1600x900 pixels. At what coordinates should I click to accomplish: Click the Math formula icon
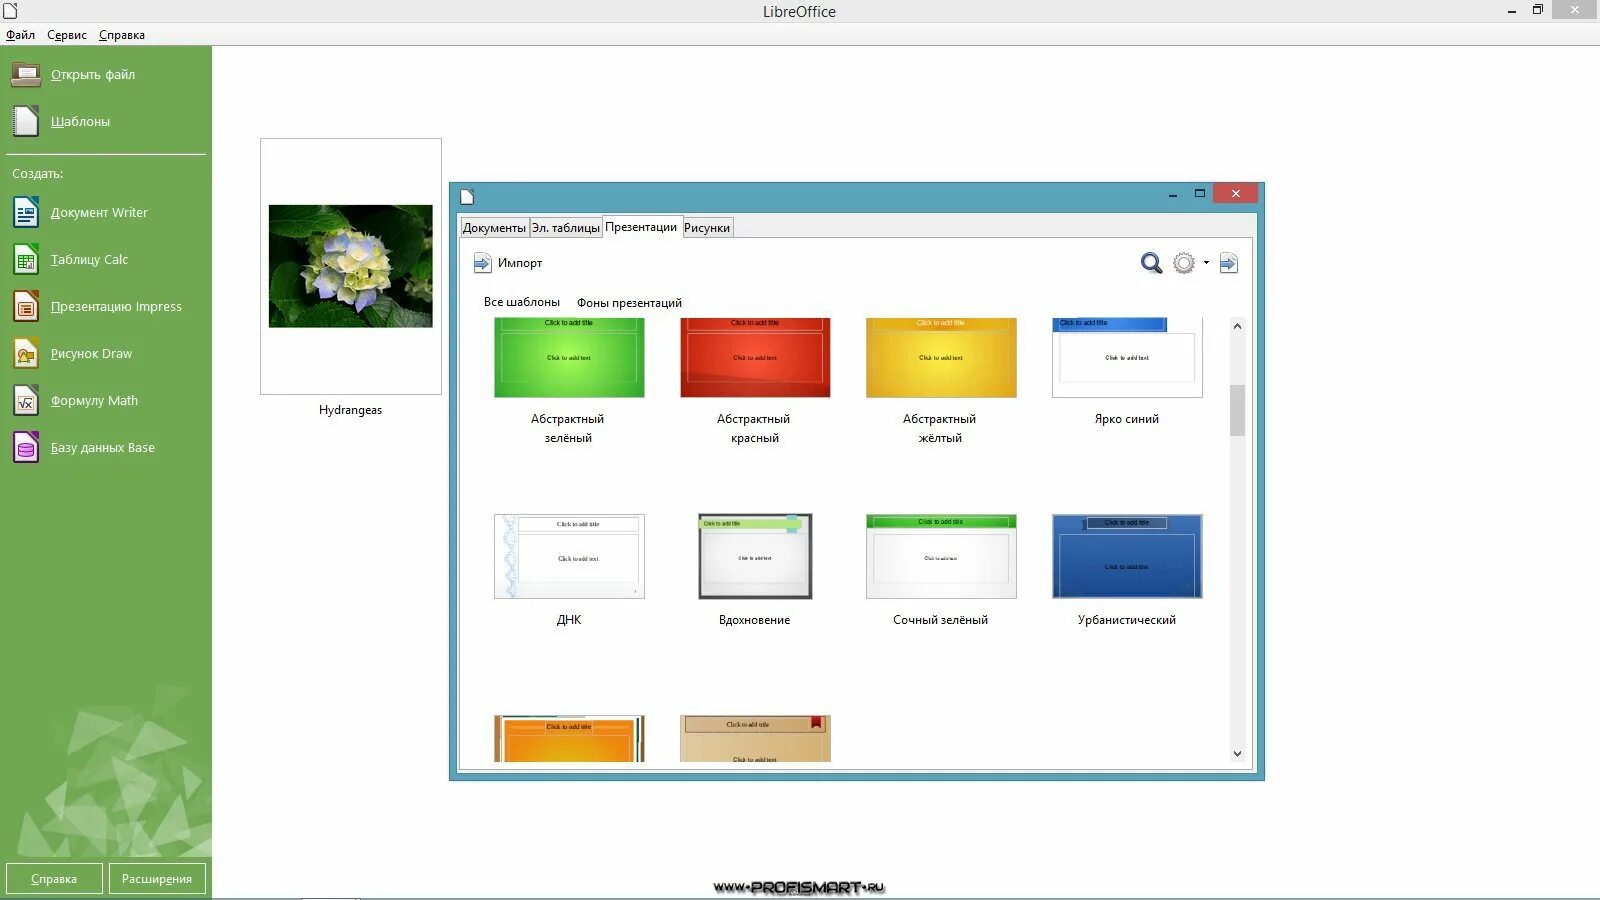tap(26, 400)
